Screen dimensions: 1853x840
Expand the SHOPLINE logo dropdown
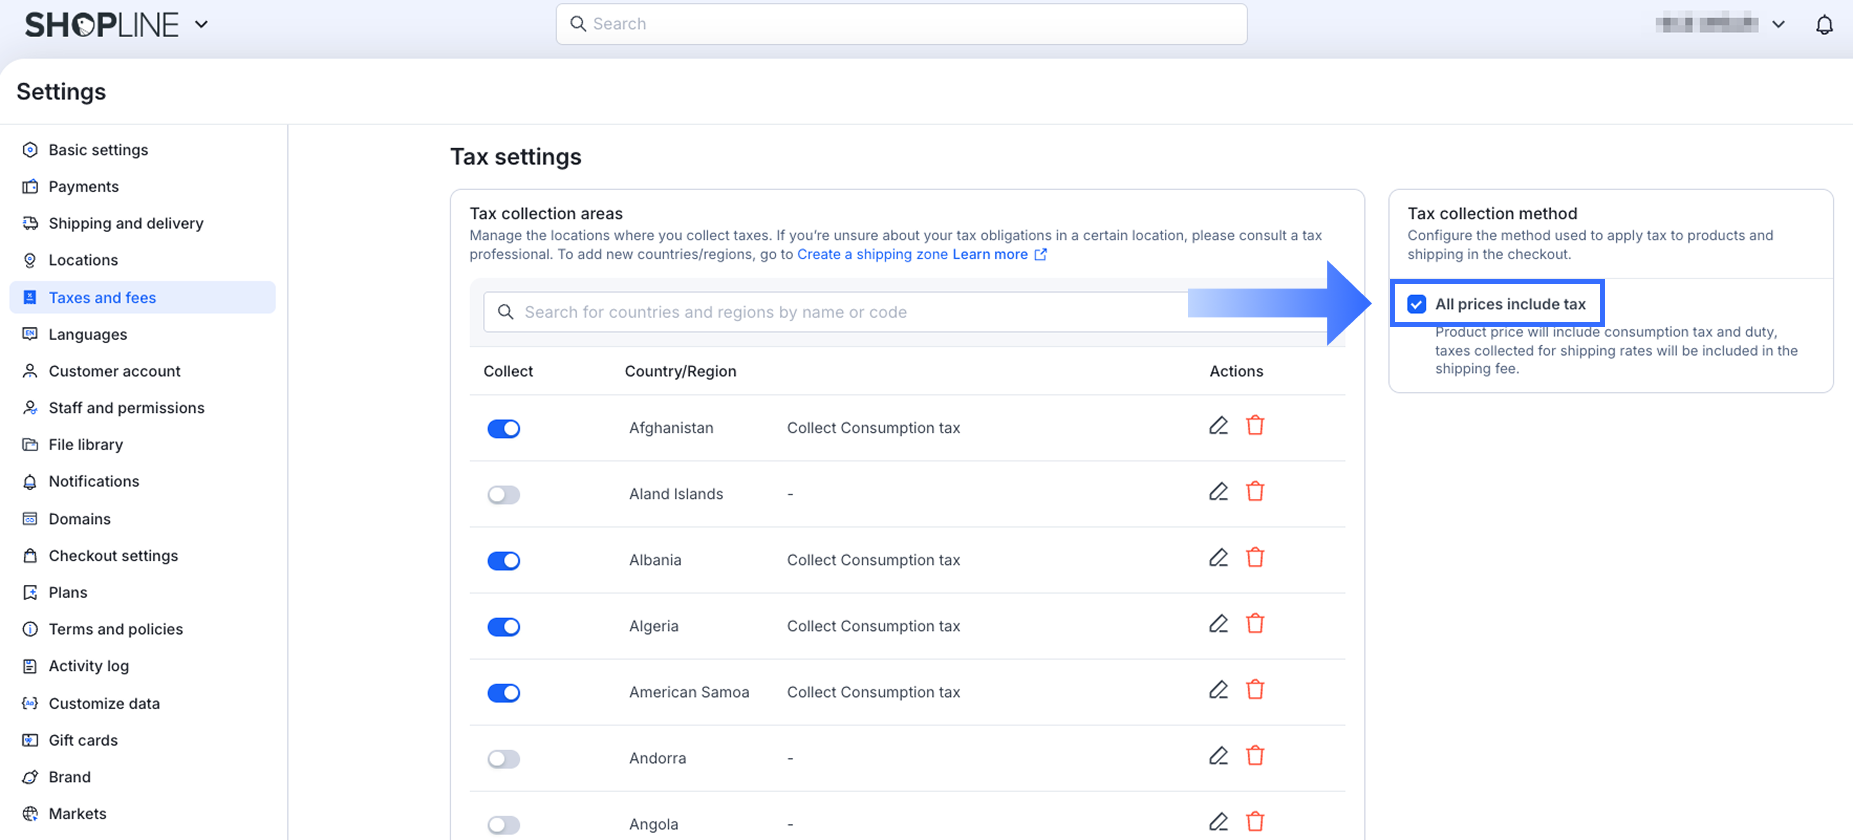[x=201, y=24]
